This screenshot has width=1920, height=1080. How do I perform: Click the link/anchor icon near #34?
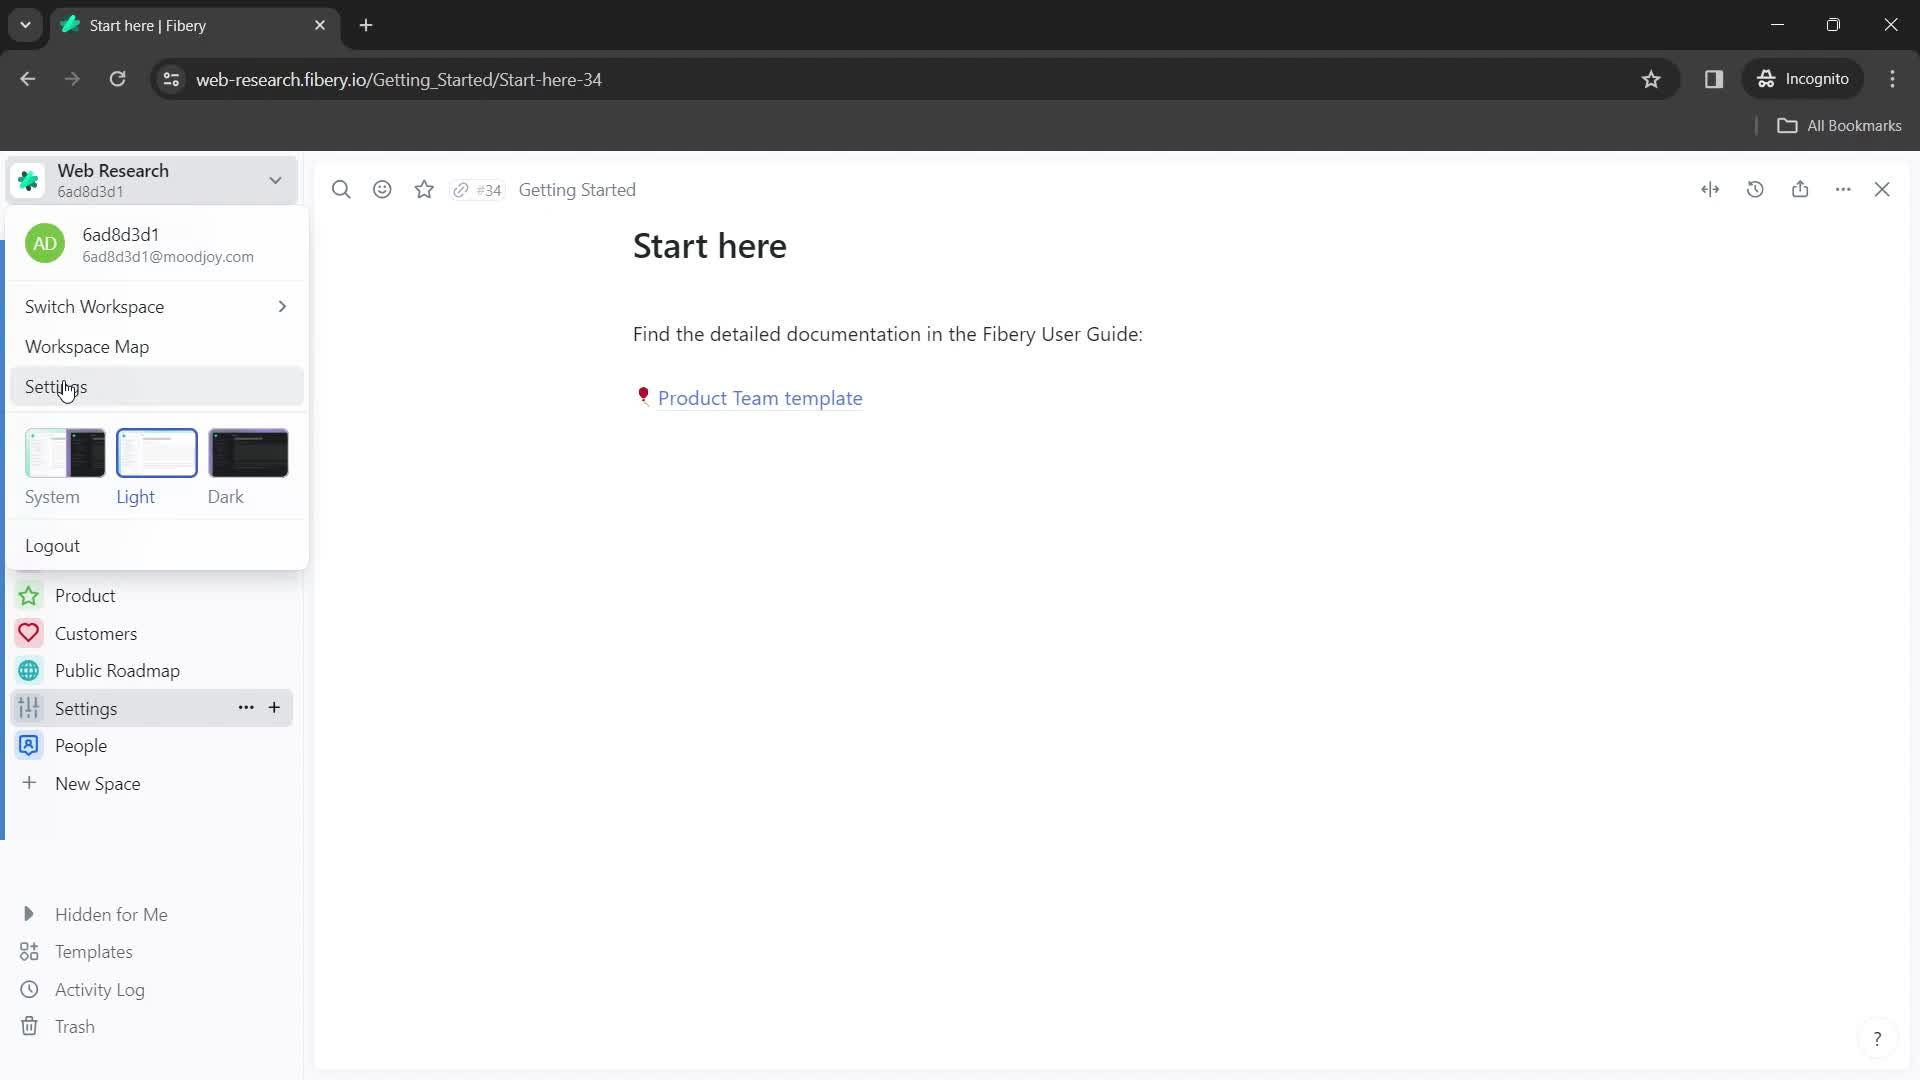[462, 190]
